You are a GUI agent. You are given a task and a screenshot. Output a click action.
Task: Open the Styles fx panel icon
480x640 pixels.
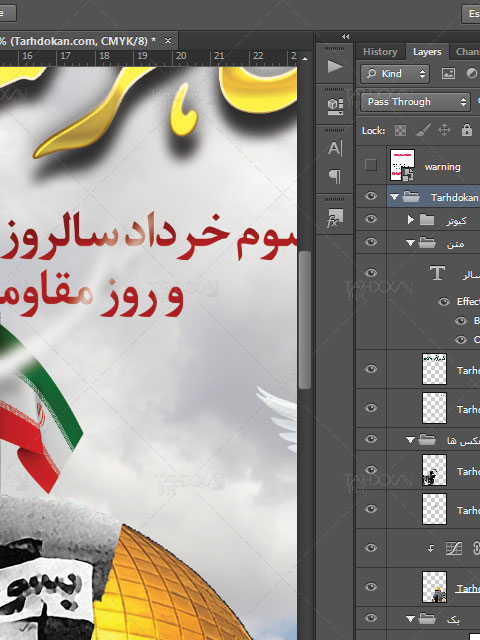335,217
